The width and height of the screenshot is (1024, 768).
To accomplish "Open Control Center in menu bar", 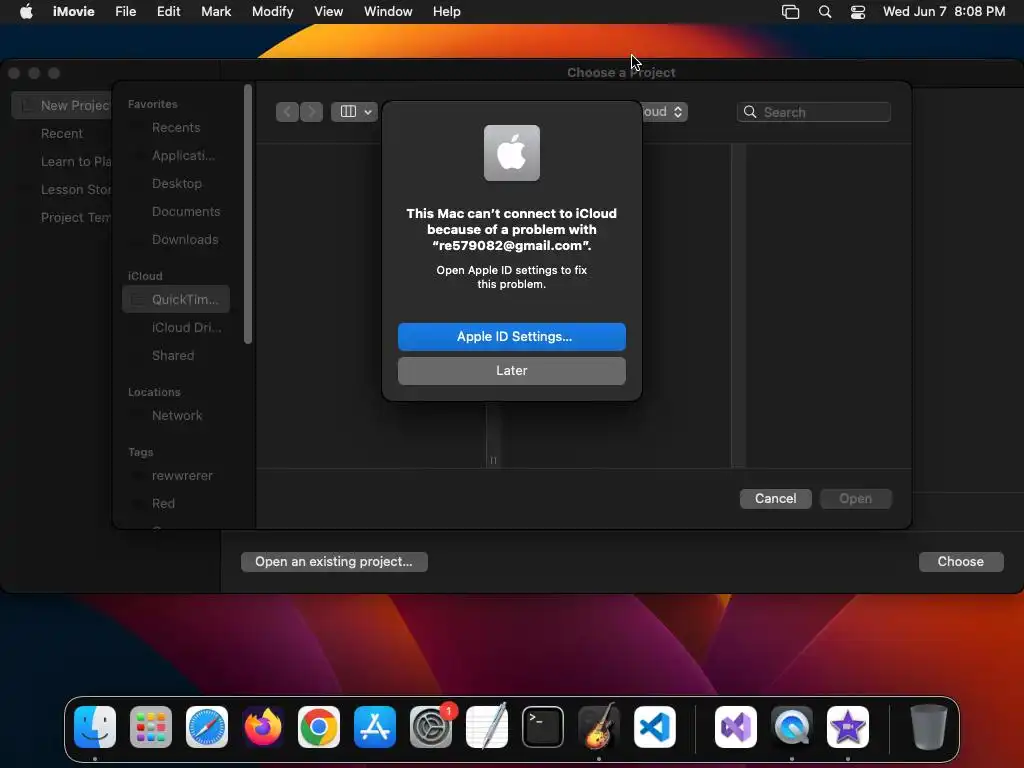I will 857,12.
